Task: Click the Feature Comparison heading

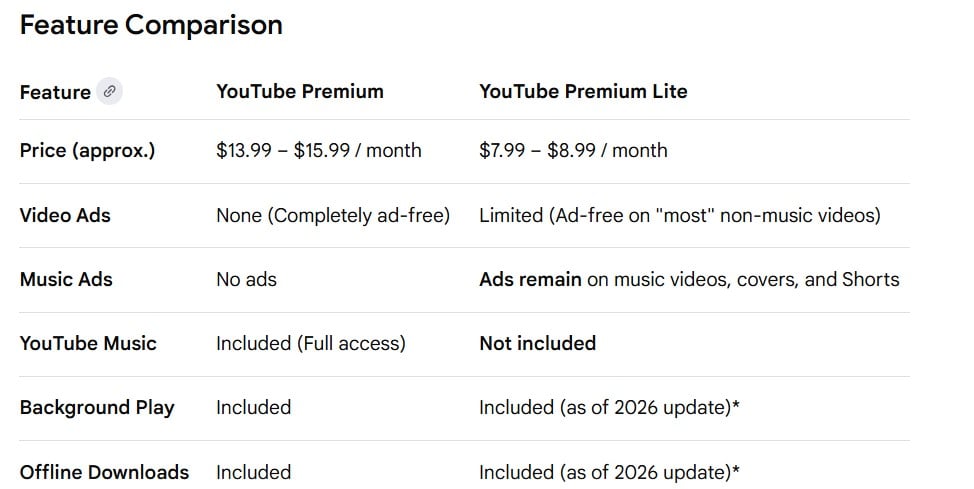Action: pos(151,25)
